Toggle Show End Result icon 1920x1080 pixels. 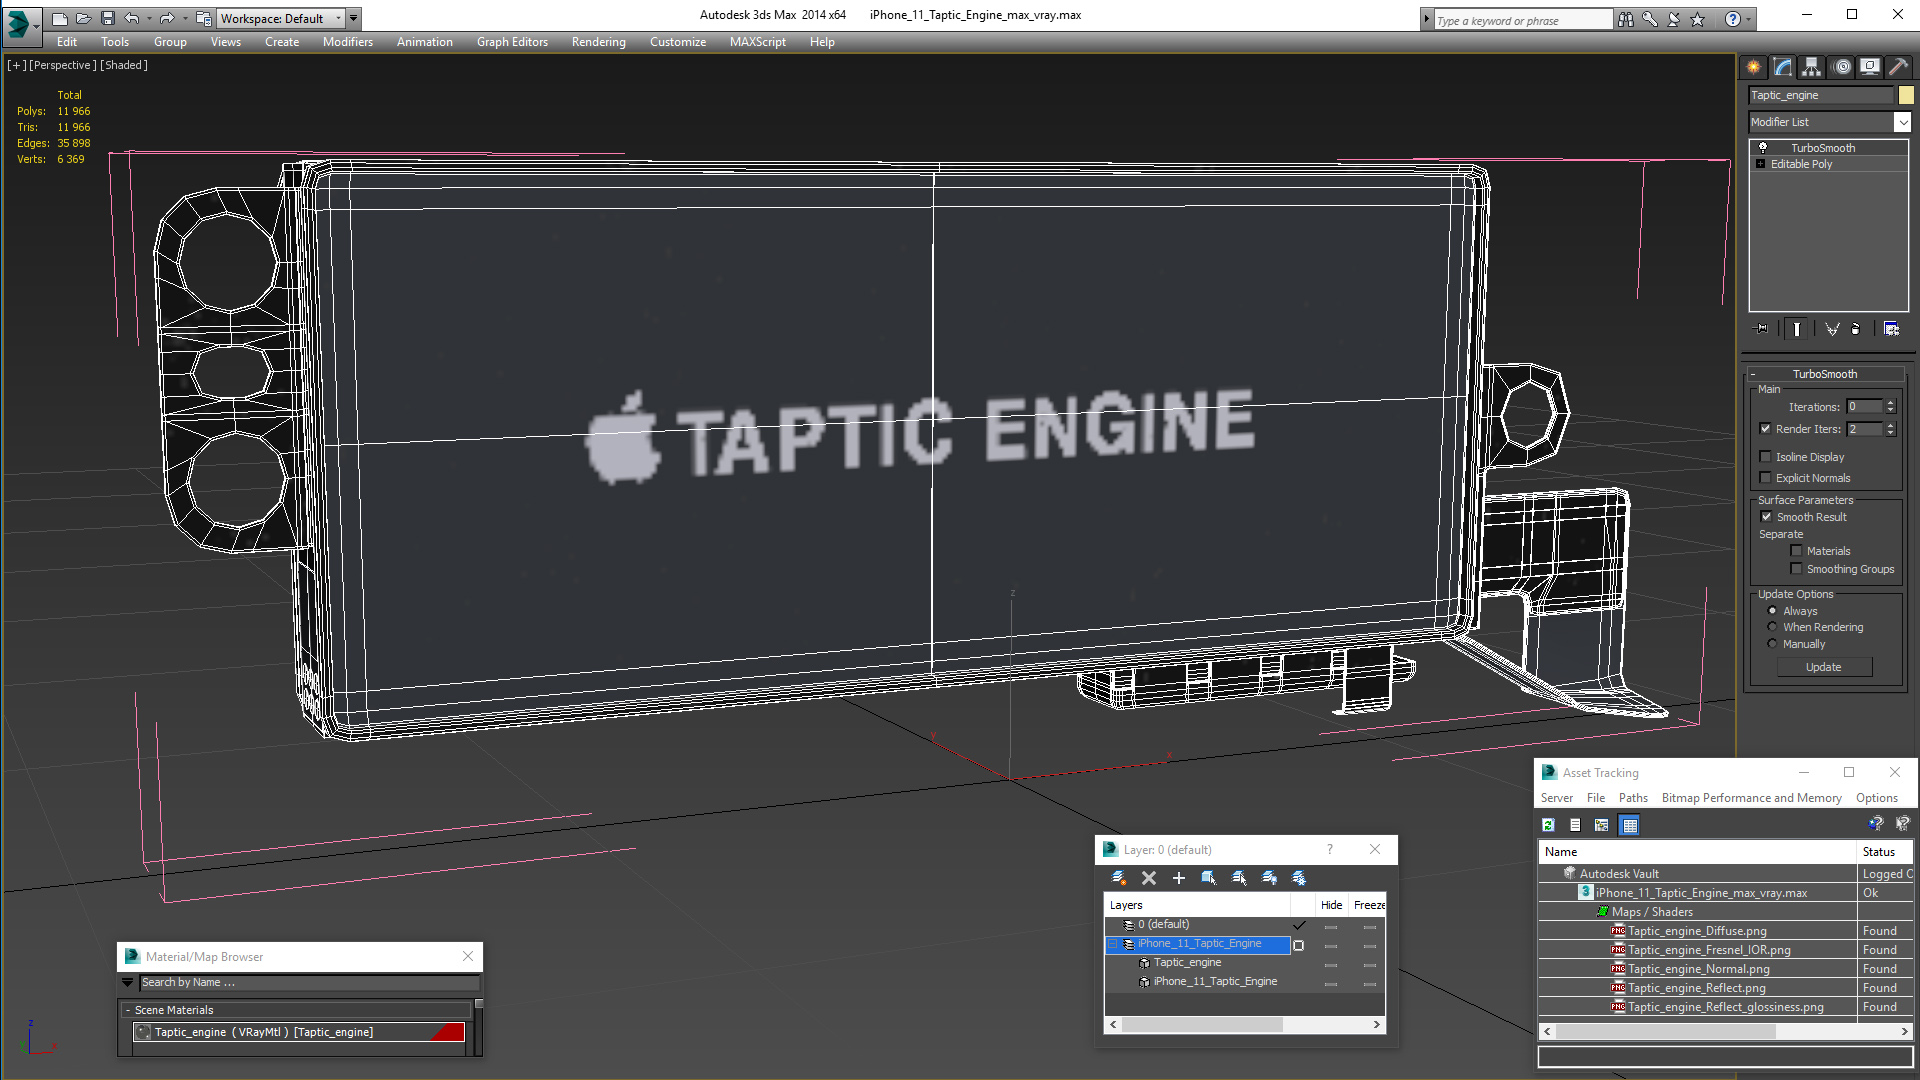(1797, 329)
